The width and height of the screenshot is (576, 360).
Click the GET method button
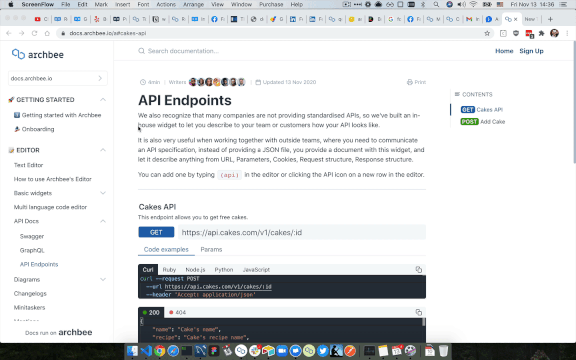[x=156, y=232]
